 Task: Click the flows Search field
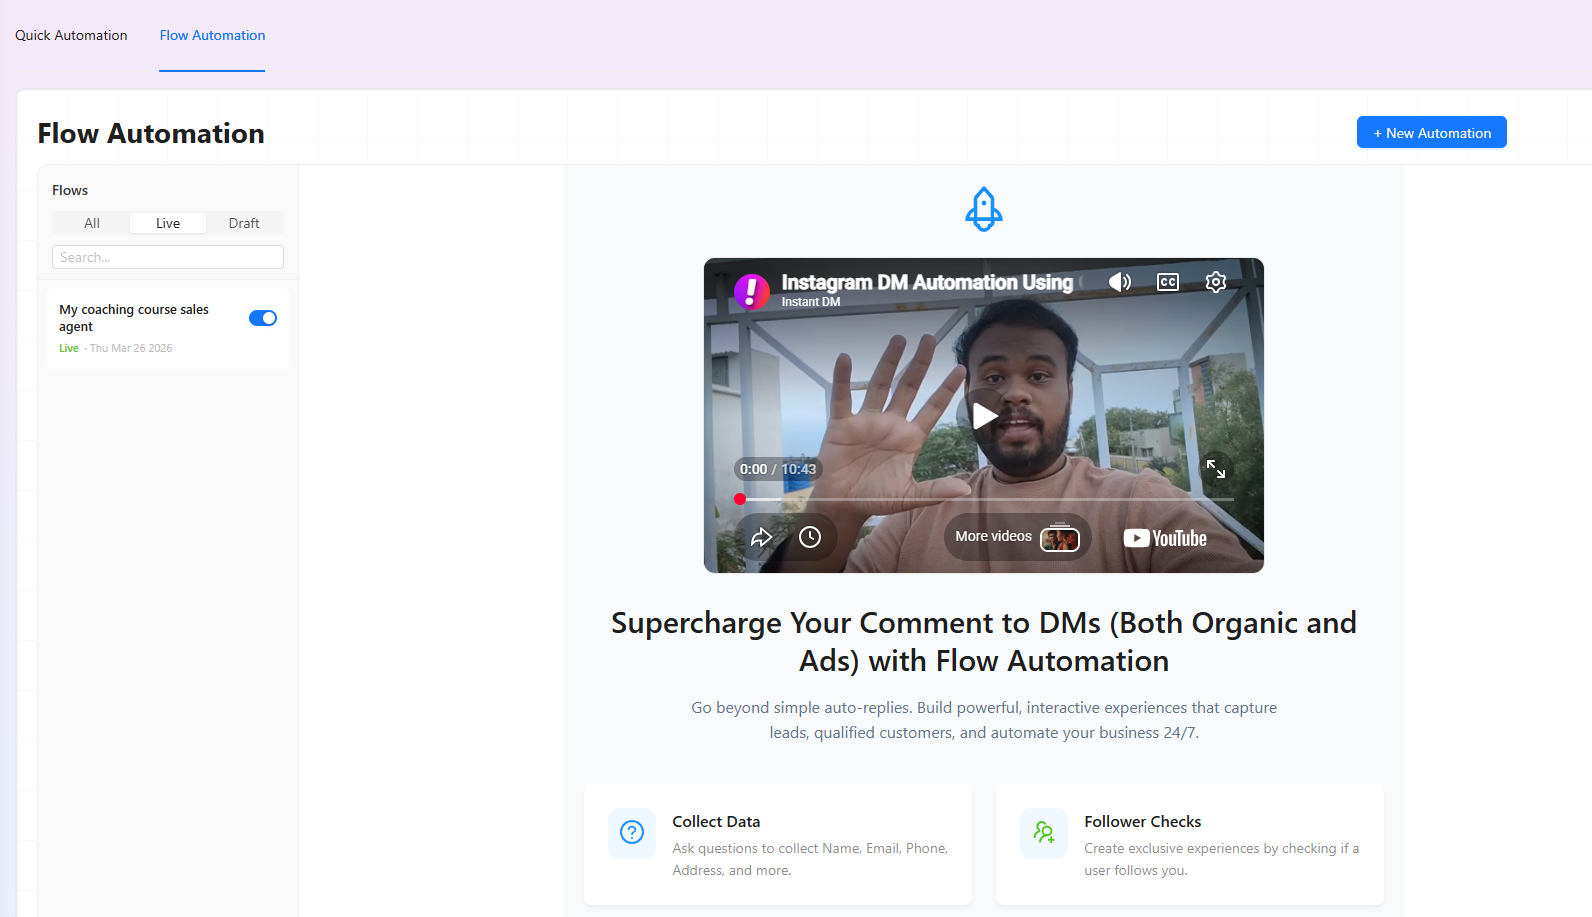[x=168, y=257]
